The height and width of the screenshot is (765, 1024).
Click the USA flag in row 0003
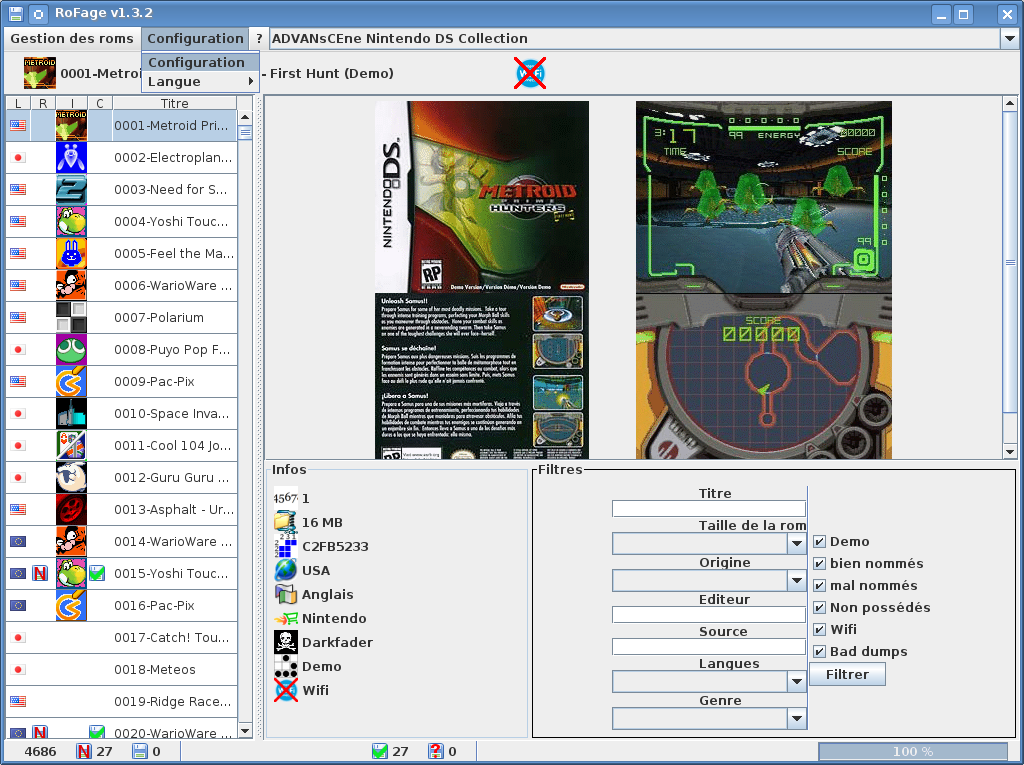click(18, 189)
